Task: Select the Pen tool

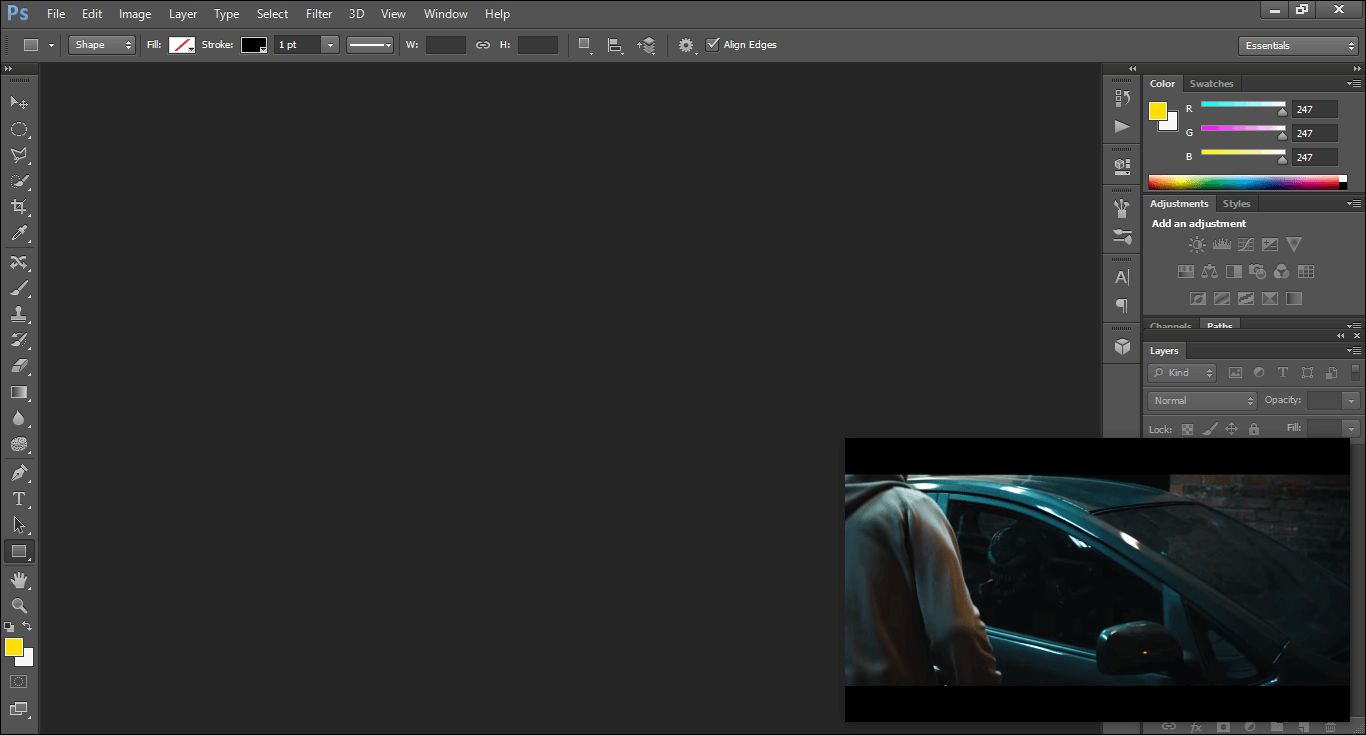Action: point(19,473)
